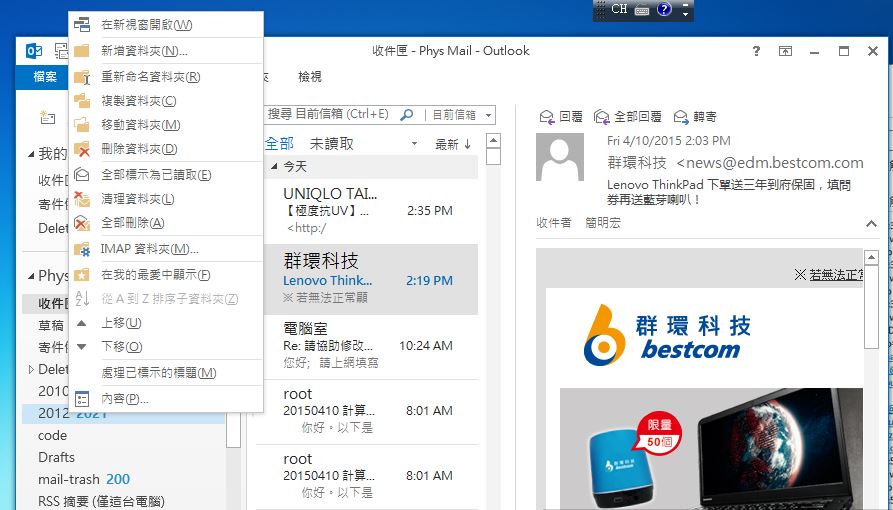Image resolution: width=893 pixels, height=510 pixels.
Task: Click the Delete All icon
Action: (x=82, y=223)
